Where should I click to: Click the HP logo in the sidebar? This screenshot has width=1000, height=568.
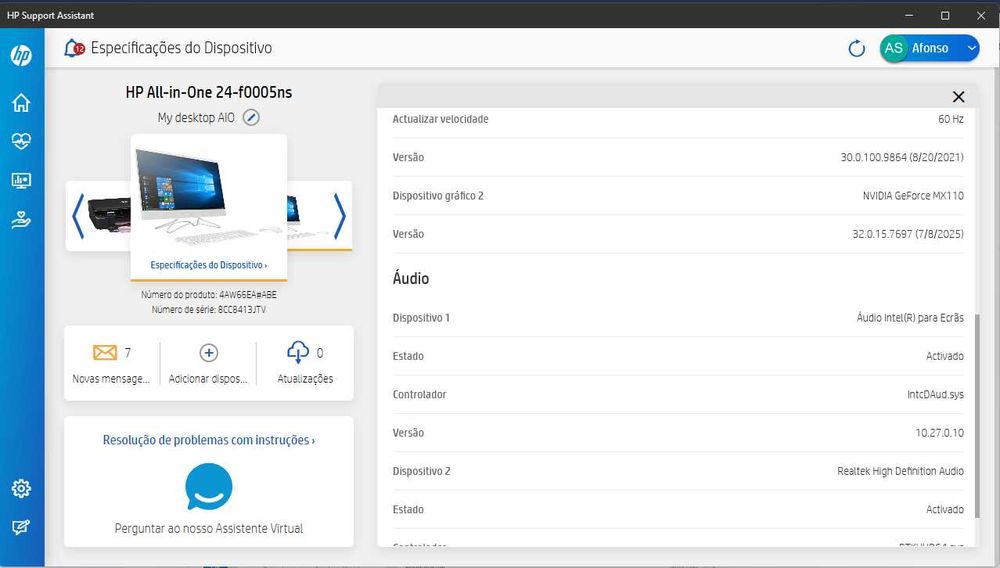21,55
